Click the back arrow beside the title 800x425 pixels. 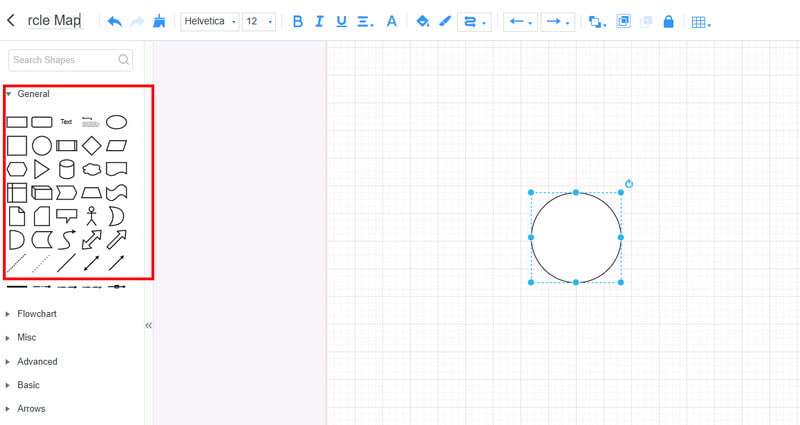point(11,20)
